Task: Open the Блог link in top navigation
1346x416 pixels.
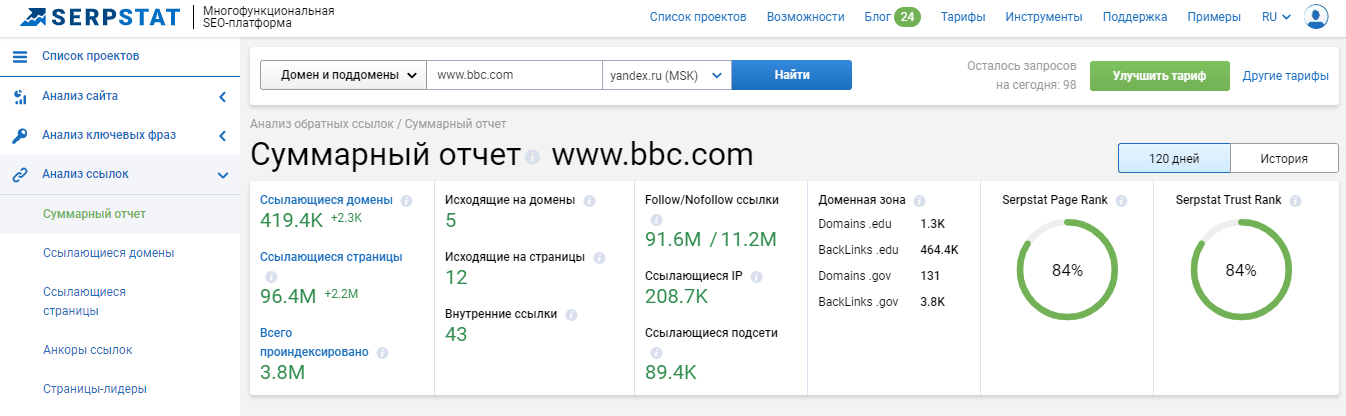Action: point(876,17)
